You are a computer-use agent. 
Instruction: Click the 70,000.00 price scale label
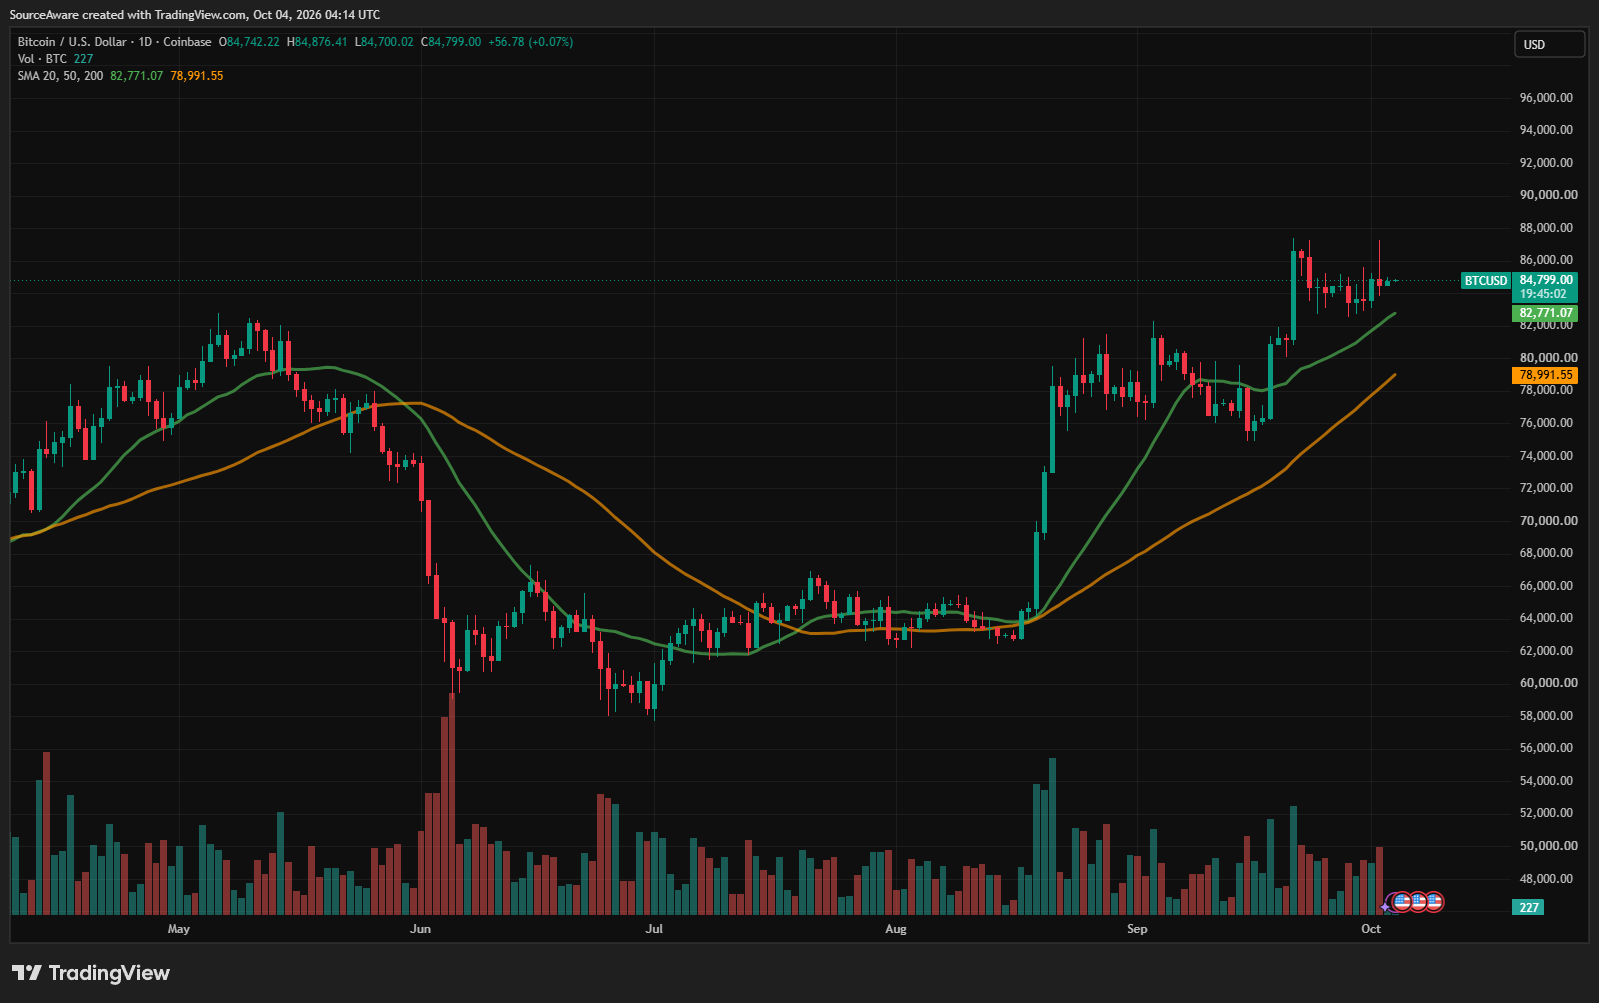tap(1549, 521)
